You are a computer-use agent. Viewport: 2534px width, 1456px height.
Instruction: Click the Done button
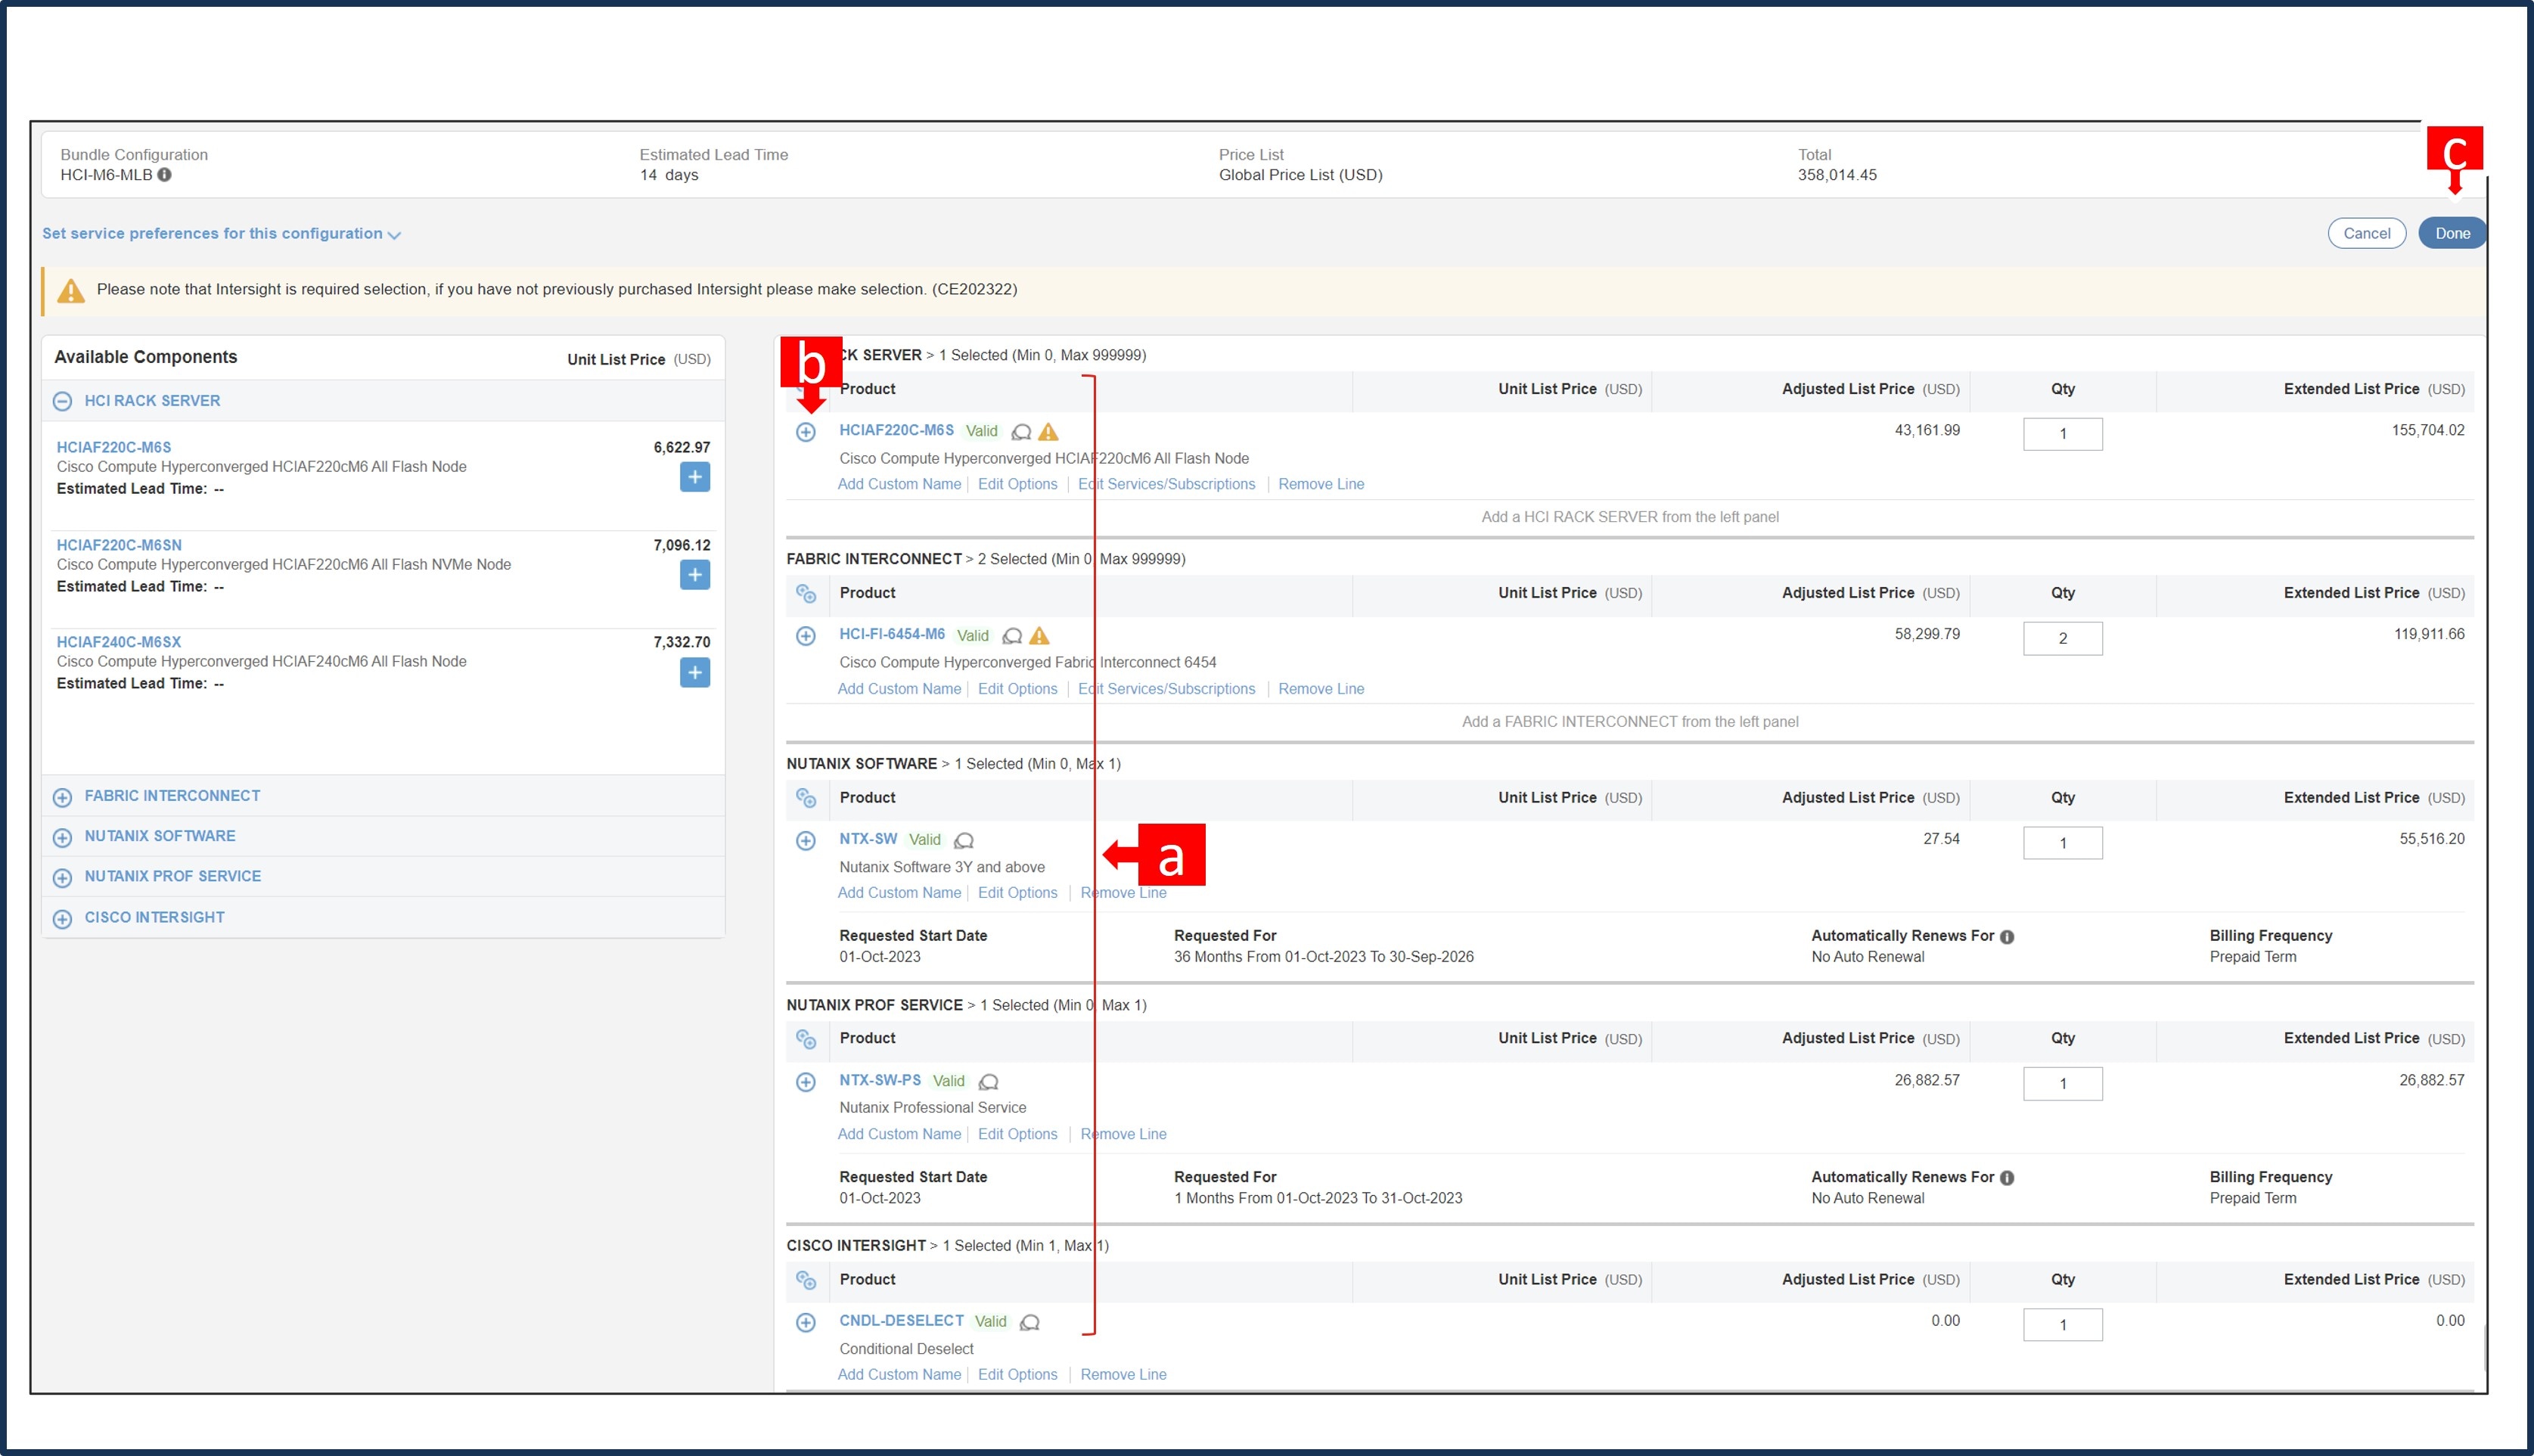[2452, 233]
